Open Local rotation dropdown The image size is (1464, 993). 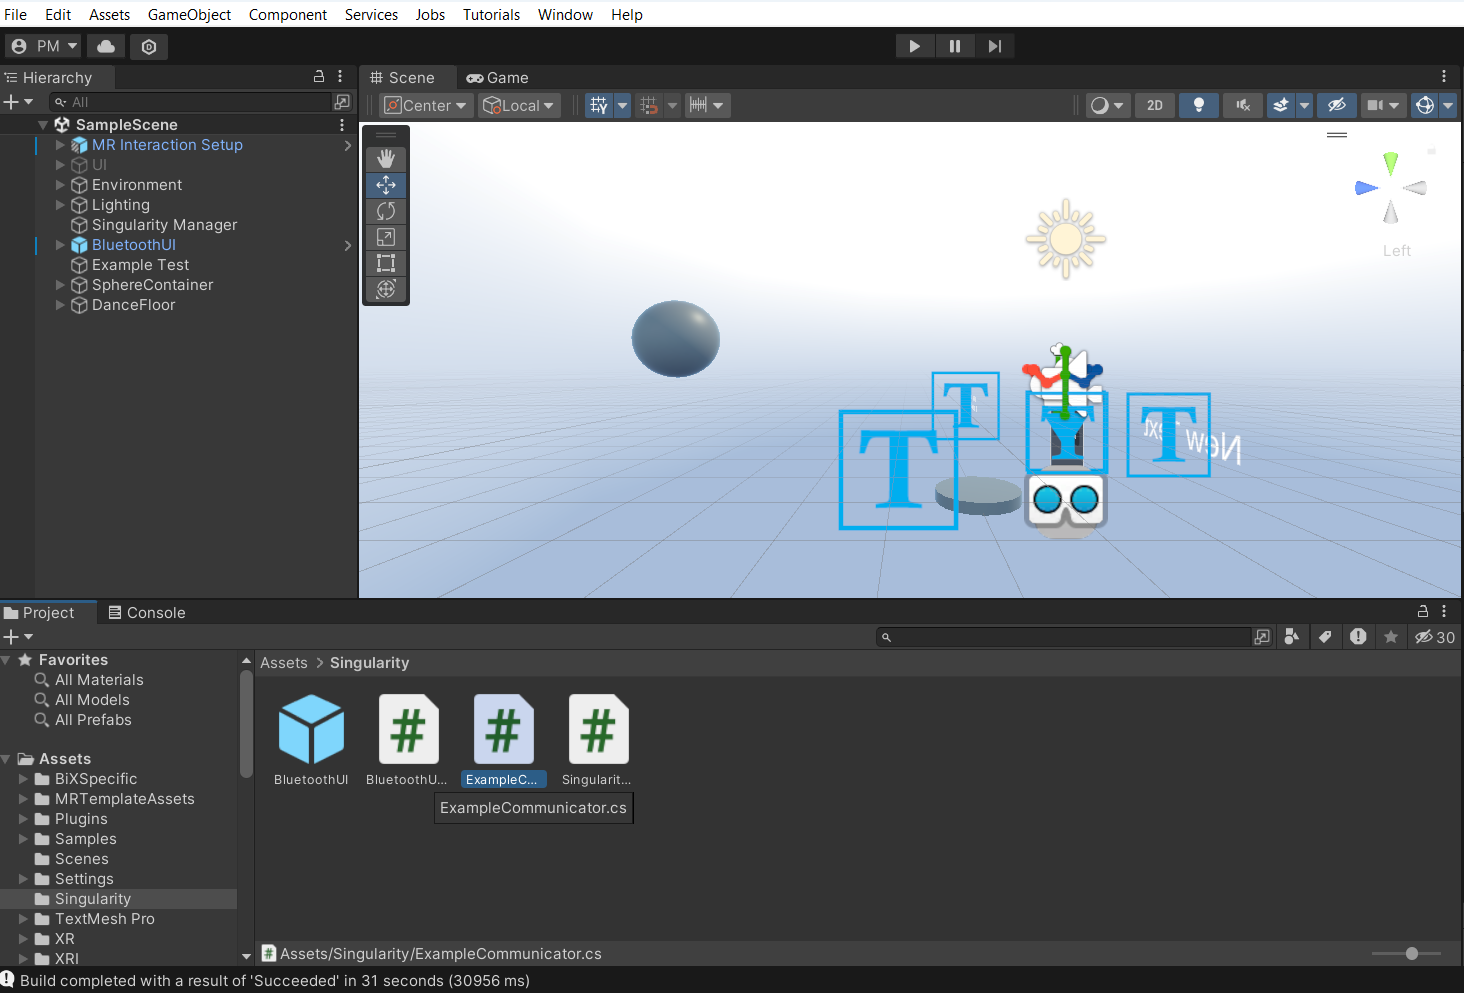518,105
